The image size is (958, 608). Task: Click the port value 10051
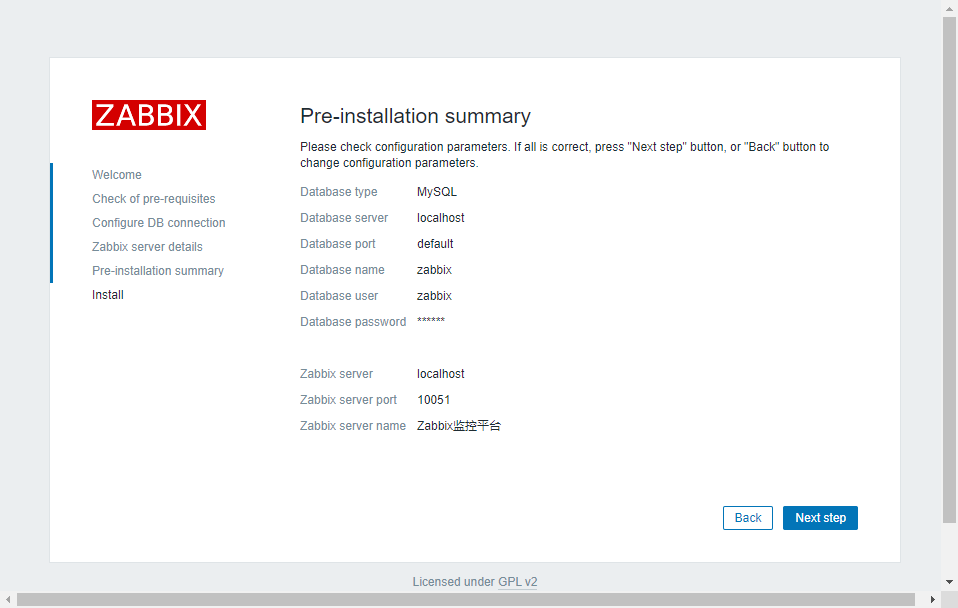[434, 400]
